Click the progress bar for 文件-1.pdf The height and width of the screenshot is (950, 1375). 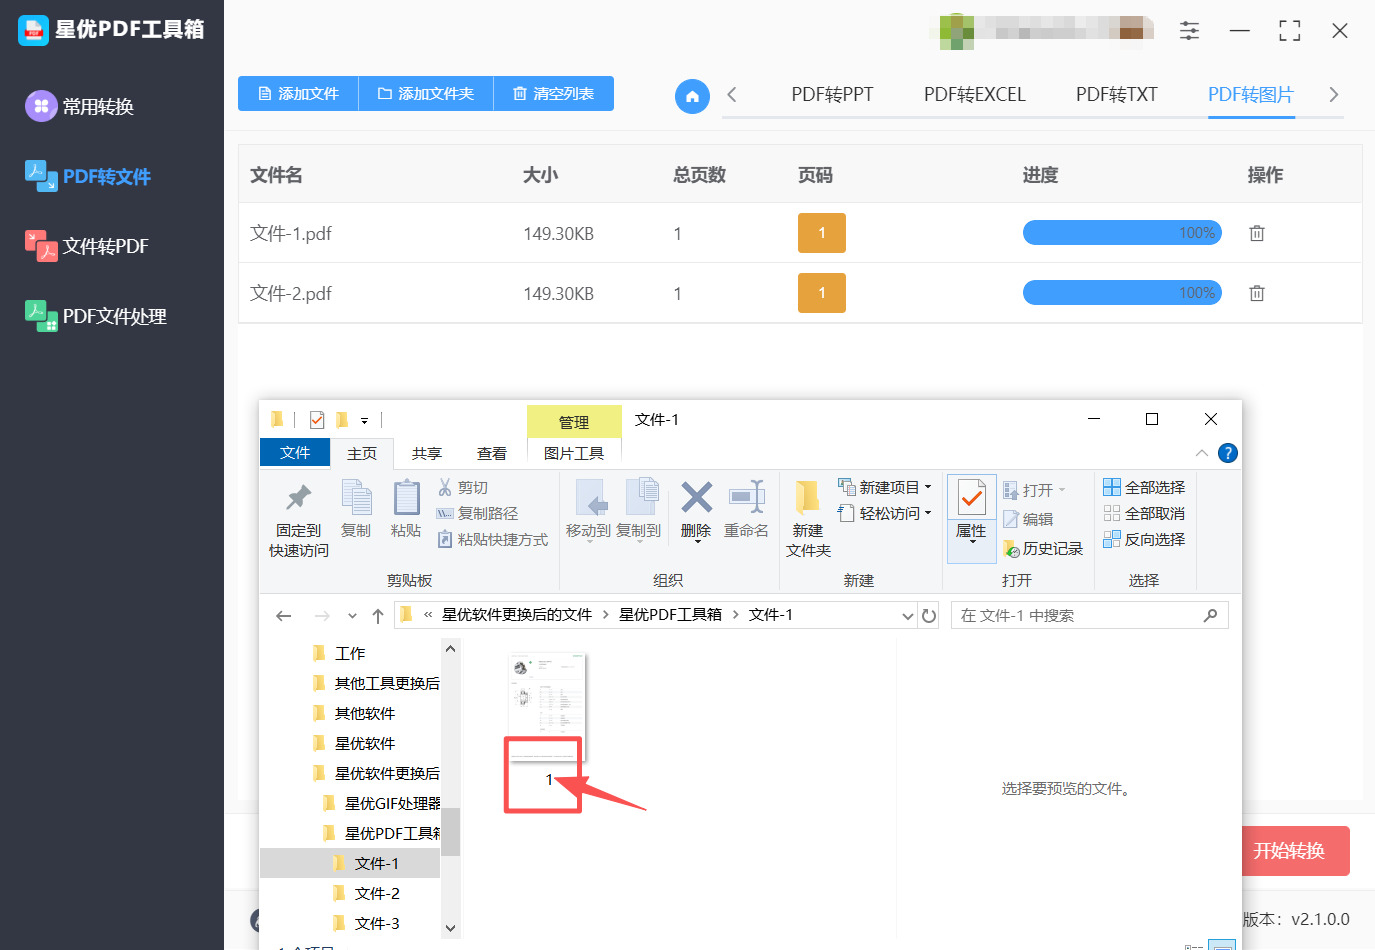coord(1122,233)
